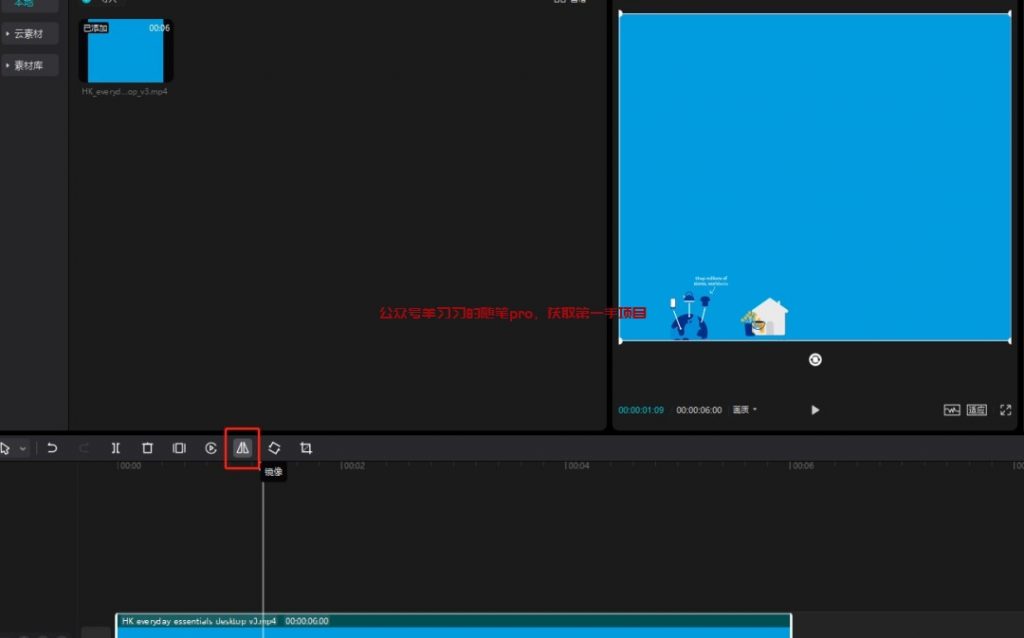The image size is (1024, 638).
Task: Click the fit-to-window (适应) preview button
Action: coord(977,410)
